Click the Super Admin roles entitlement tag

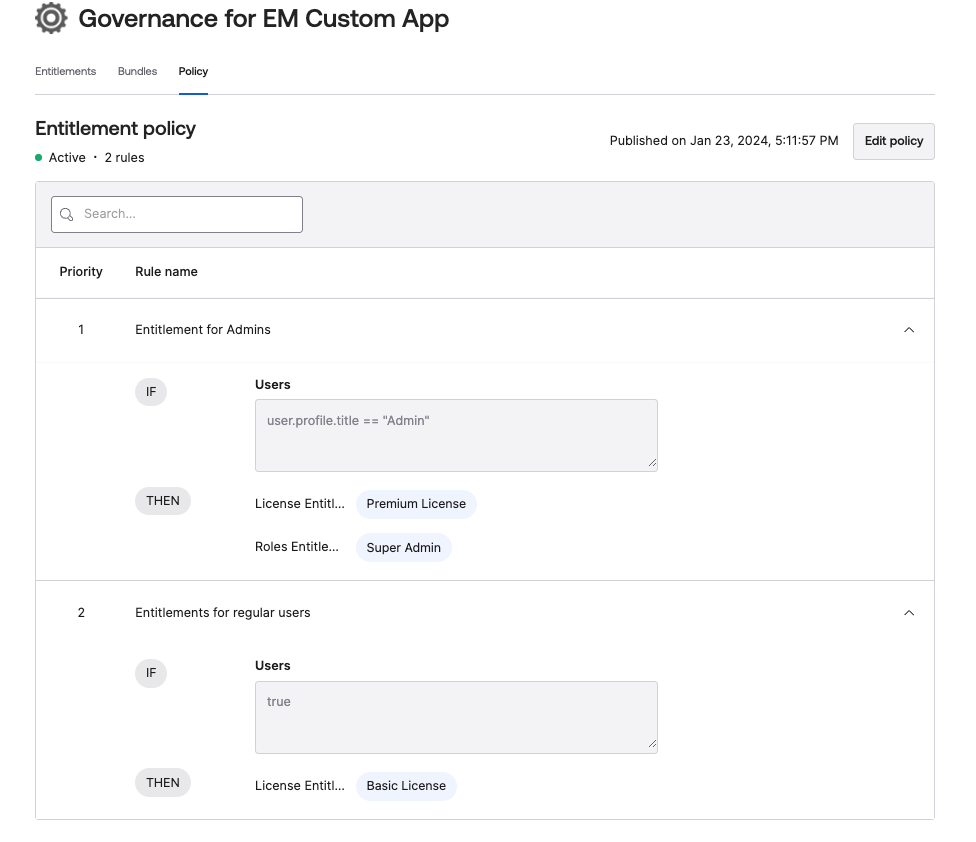coord(403,547)
